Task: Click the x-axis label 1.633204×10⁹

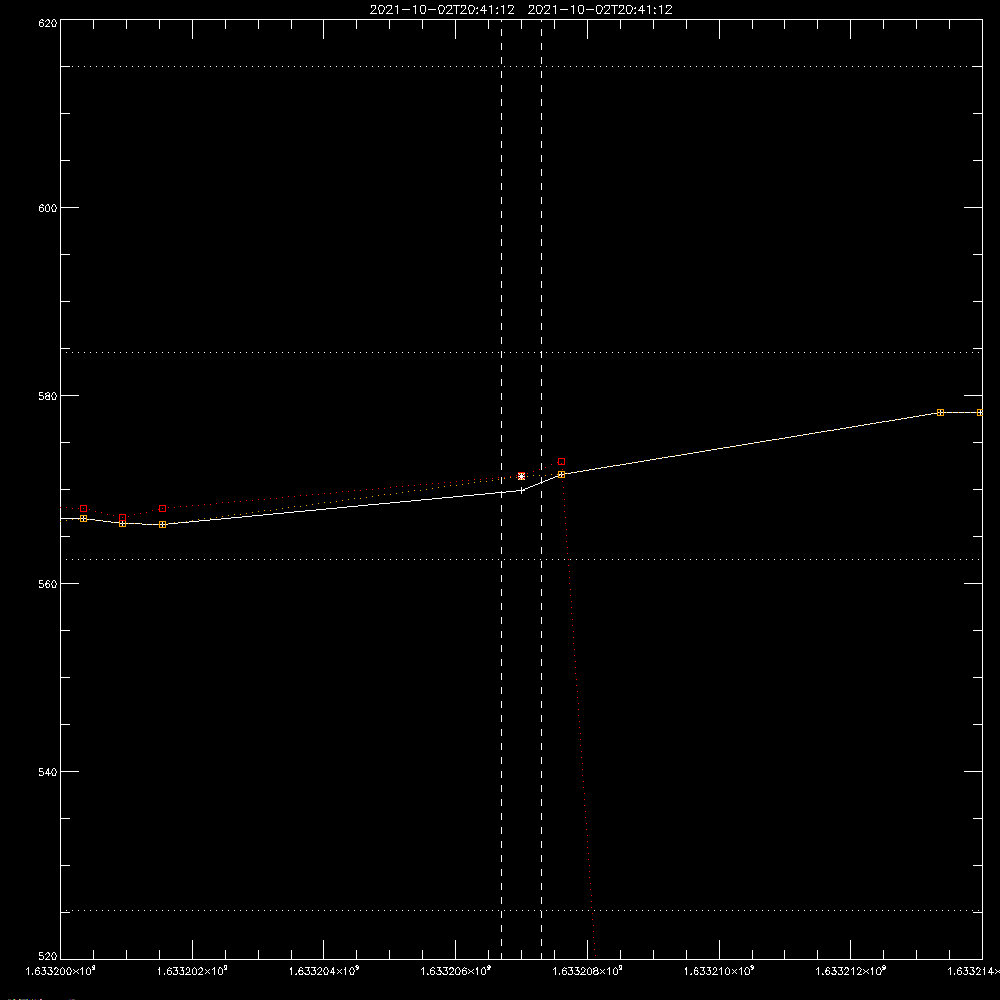Action: (324, 971)
